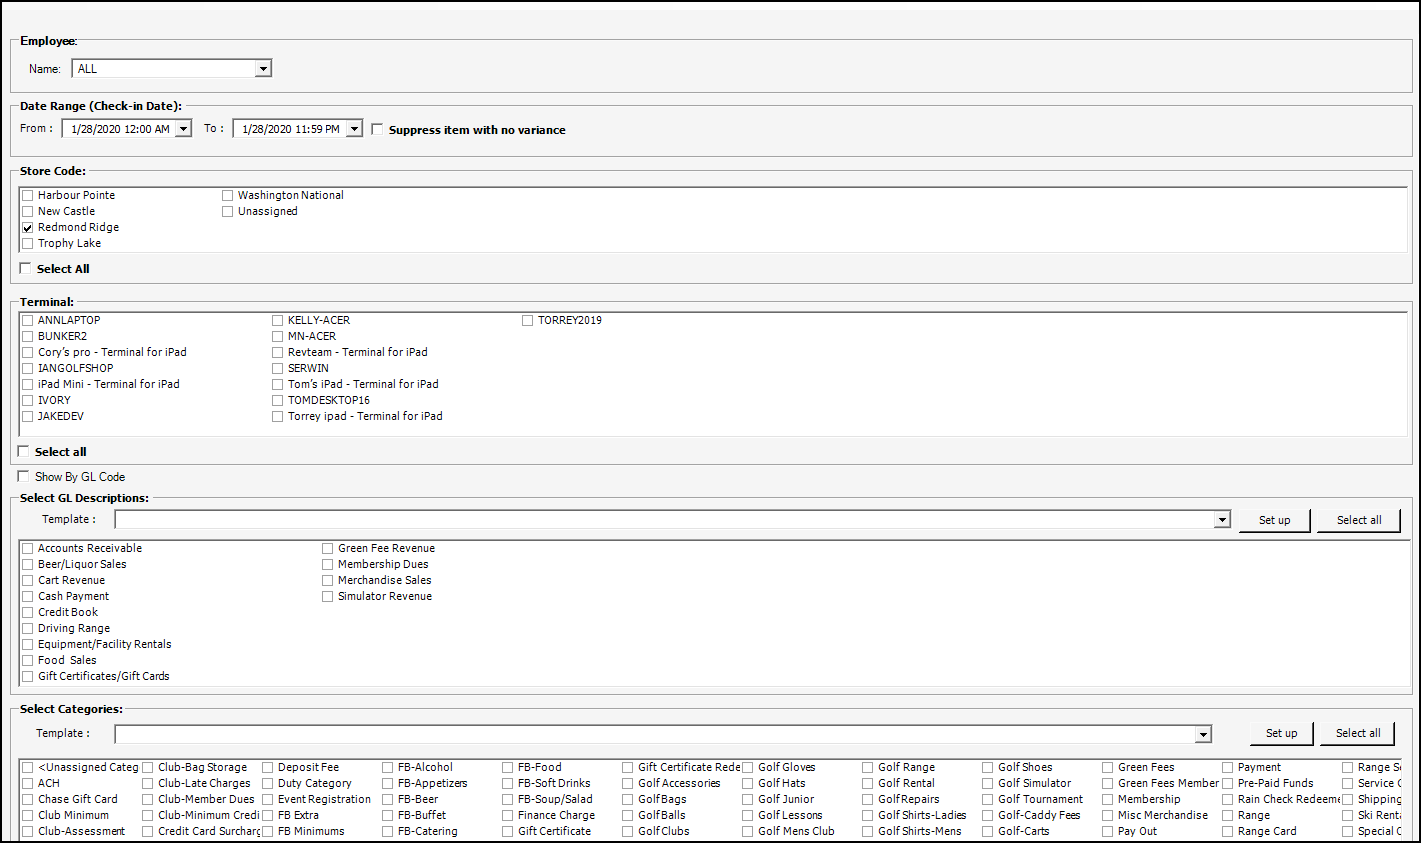Image resolution: width=1421 pixels, height=843 pixels.
Task: Check the Simulator Revenue checkbox
Action: (328, 597)
